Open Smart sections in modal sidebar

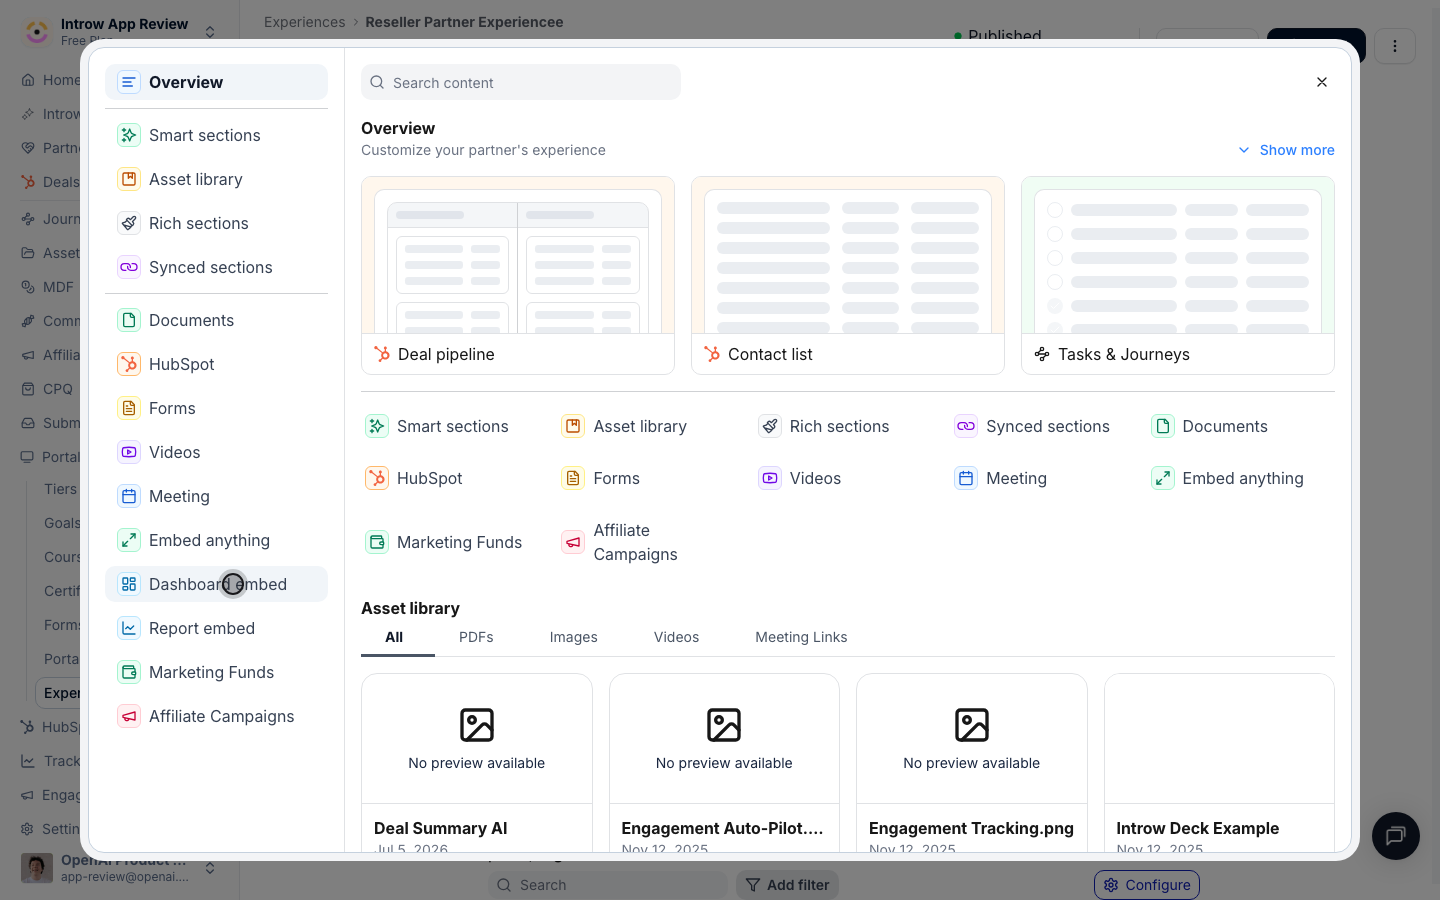tap(216, 135)
